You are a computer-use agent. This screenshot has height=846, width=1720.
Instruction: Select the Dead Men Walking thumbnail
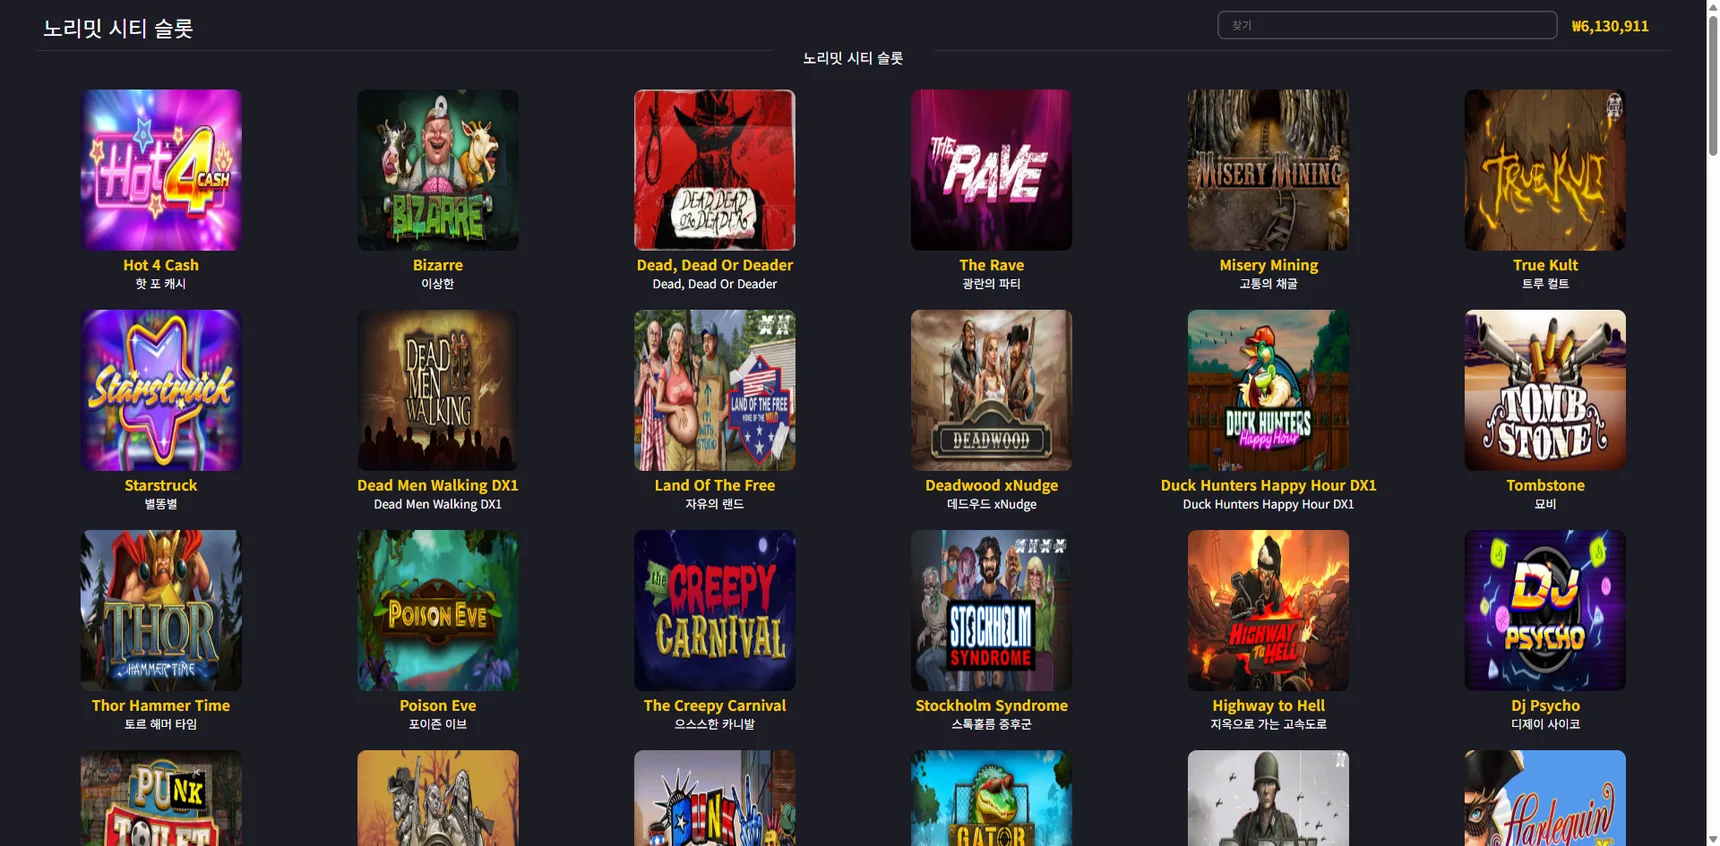point(438,390)
